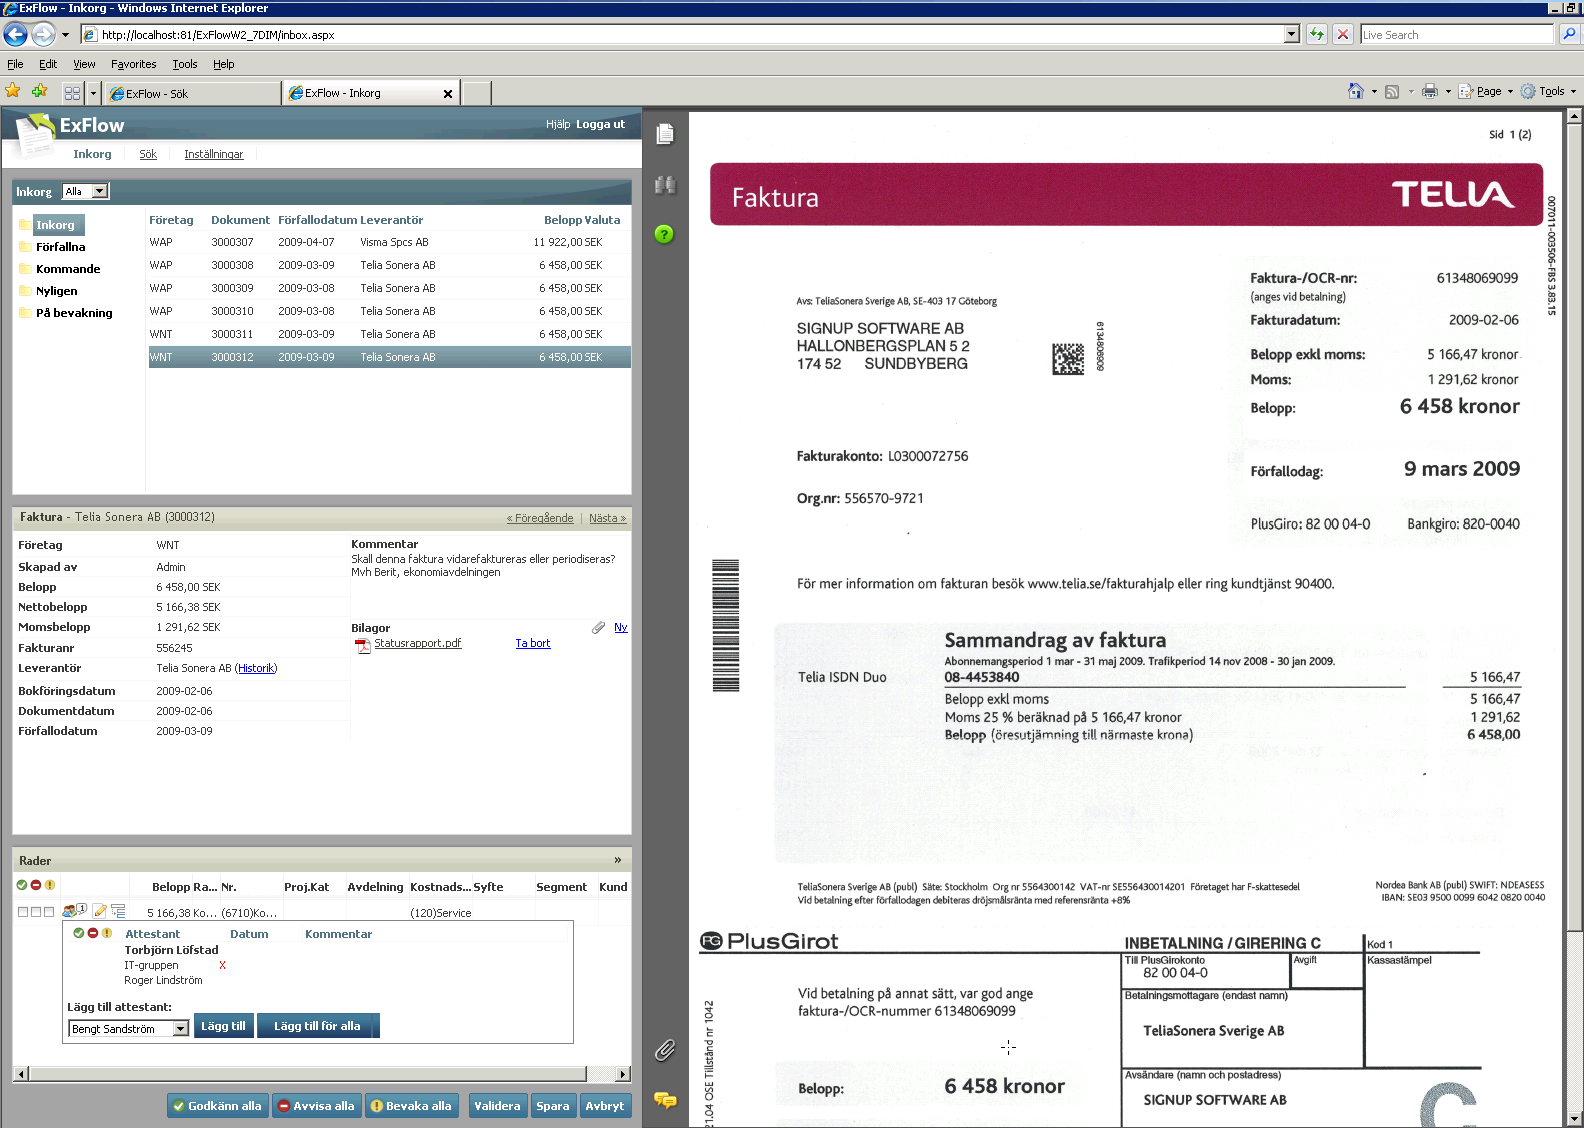Open the Tools dropdown in command bar
Image resolution: width=1584 pixels, height=1128 pixels.
pyautogui.click(x=1549, y=91)
